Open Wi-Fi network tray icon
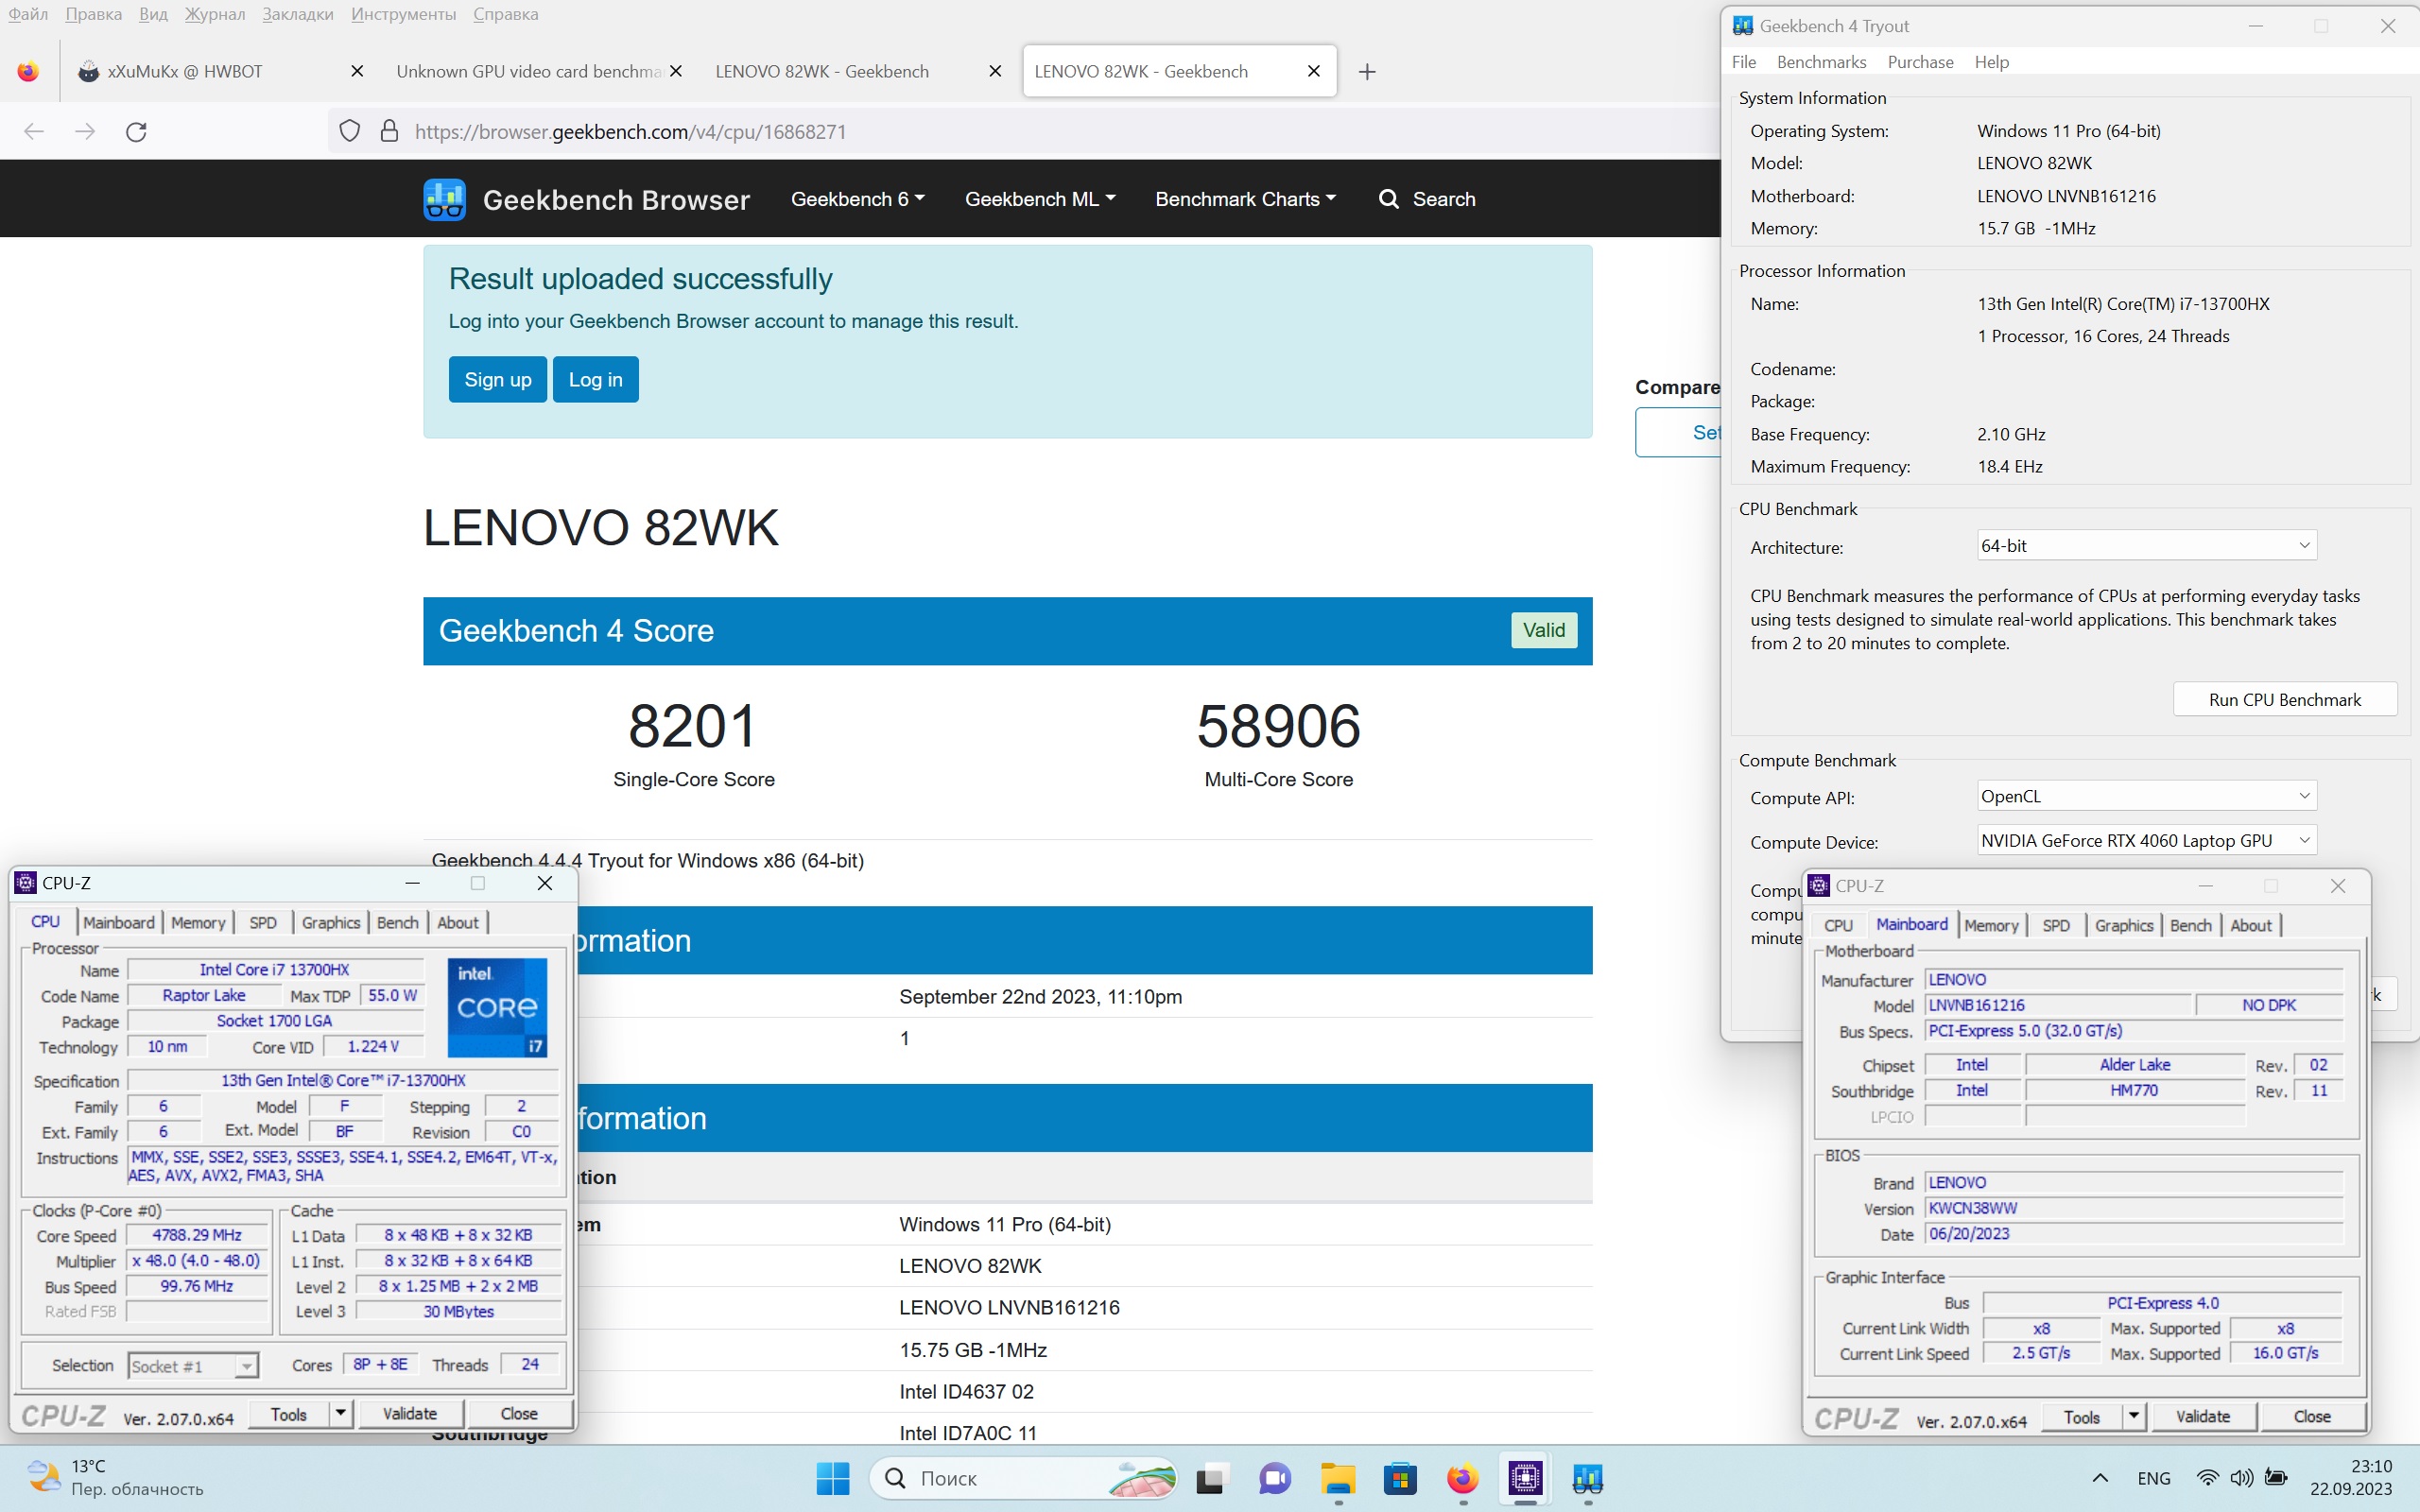The width and height of the screenshot is (2420, 1512). (x=2207, y=1478)
